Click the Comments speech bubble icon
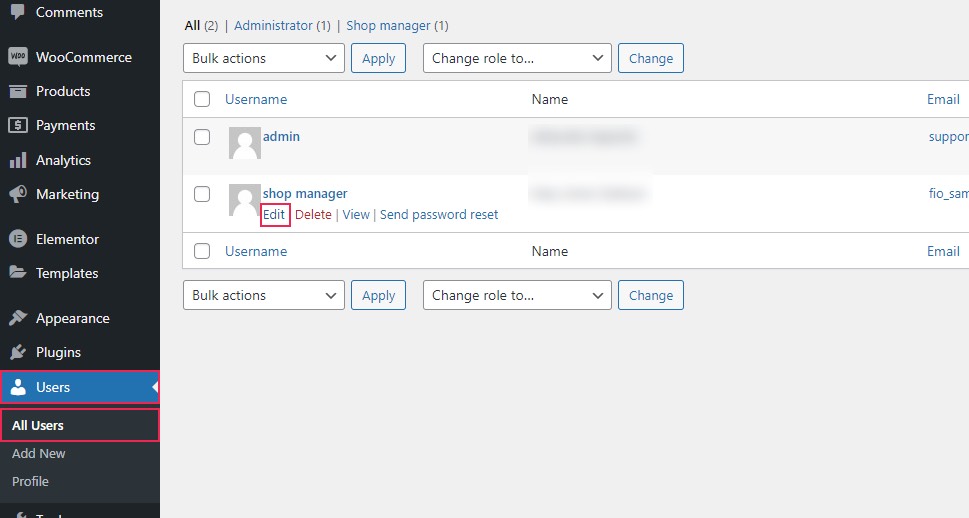 (17, 11)
